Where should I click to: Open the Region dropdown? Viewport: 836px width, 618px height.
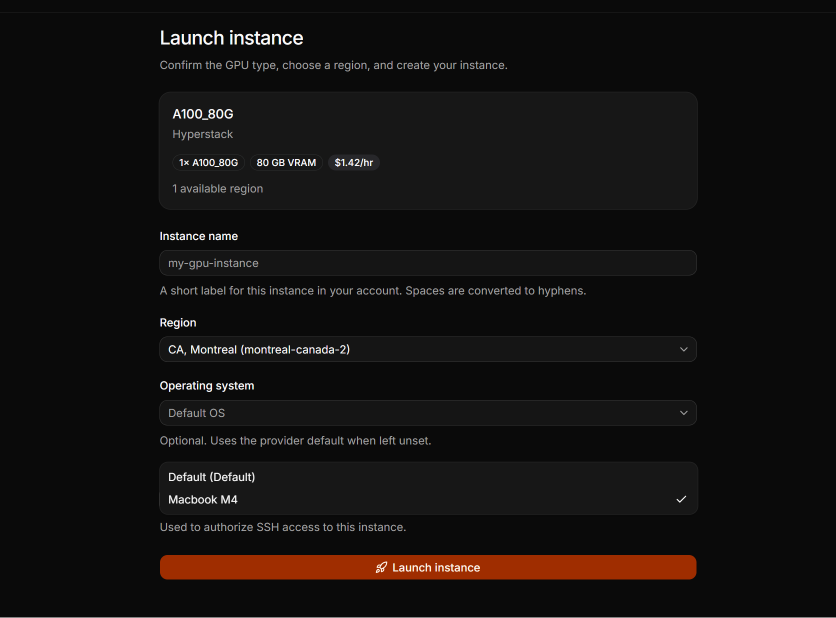point(428,349)
